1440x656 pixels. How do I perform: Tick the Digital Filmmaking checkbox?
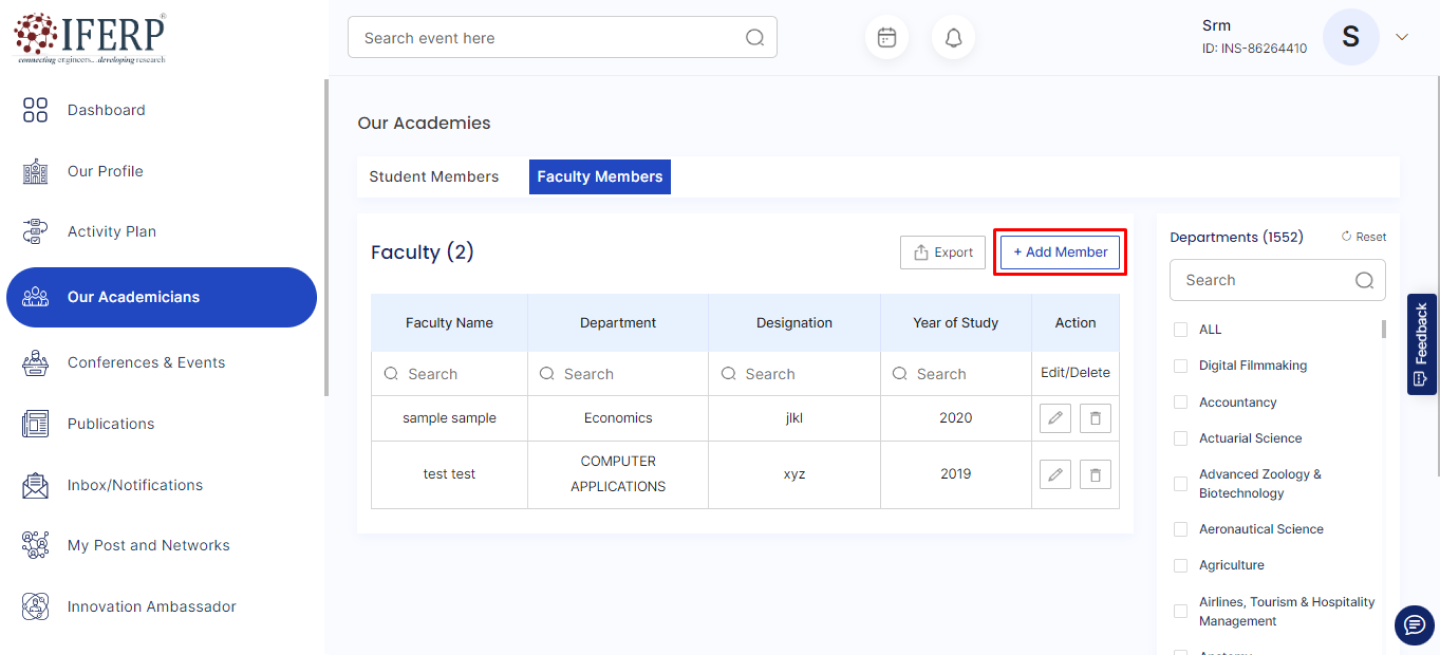[1181, 366]
